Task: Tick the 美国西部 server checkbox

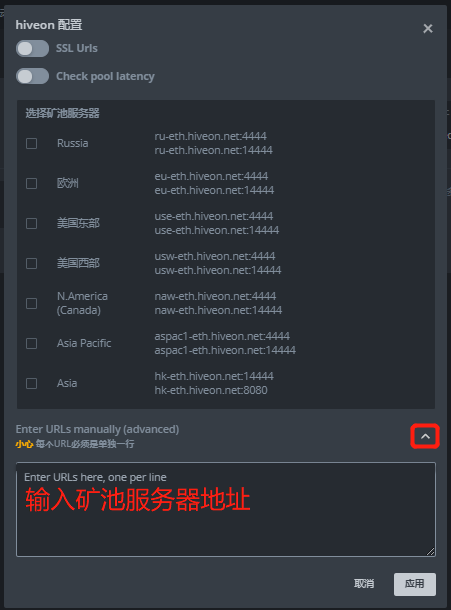Action: coord(32,263)
